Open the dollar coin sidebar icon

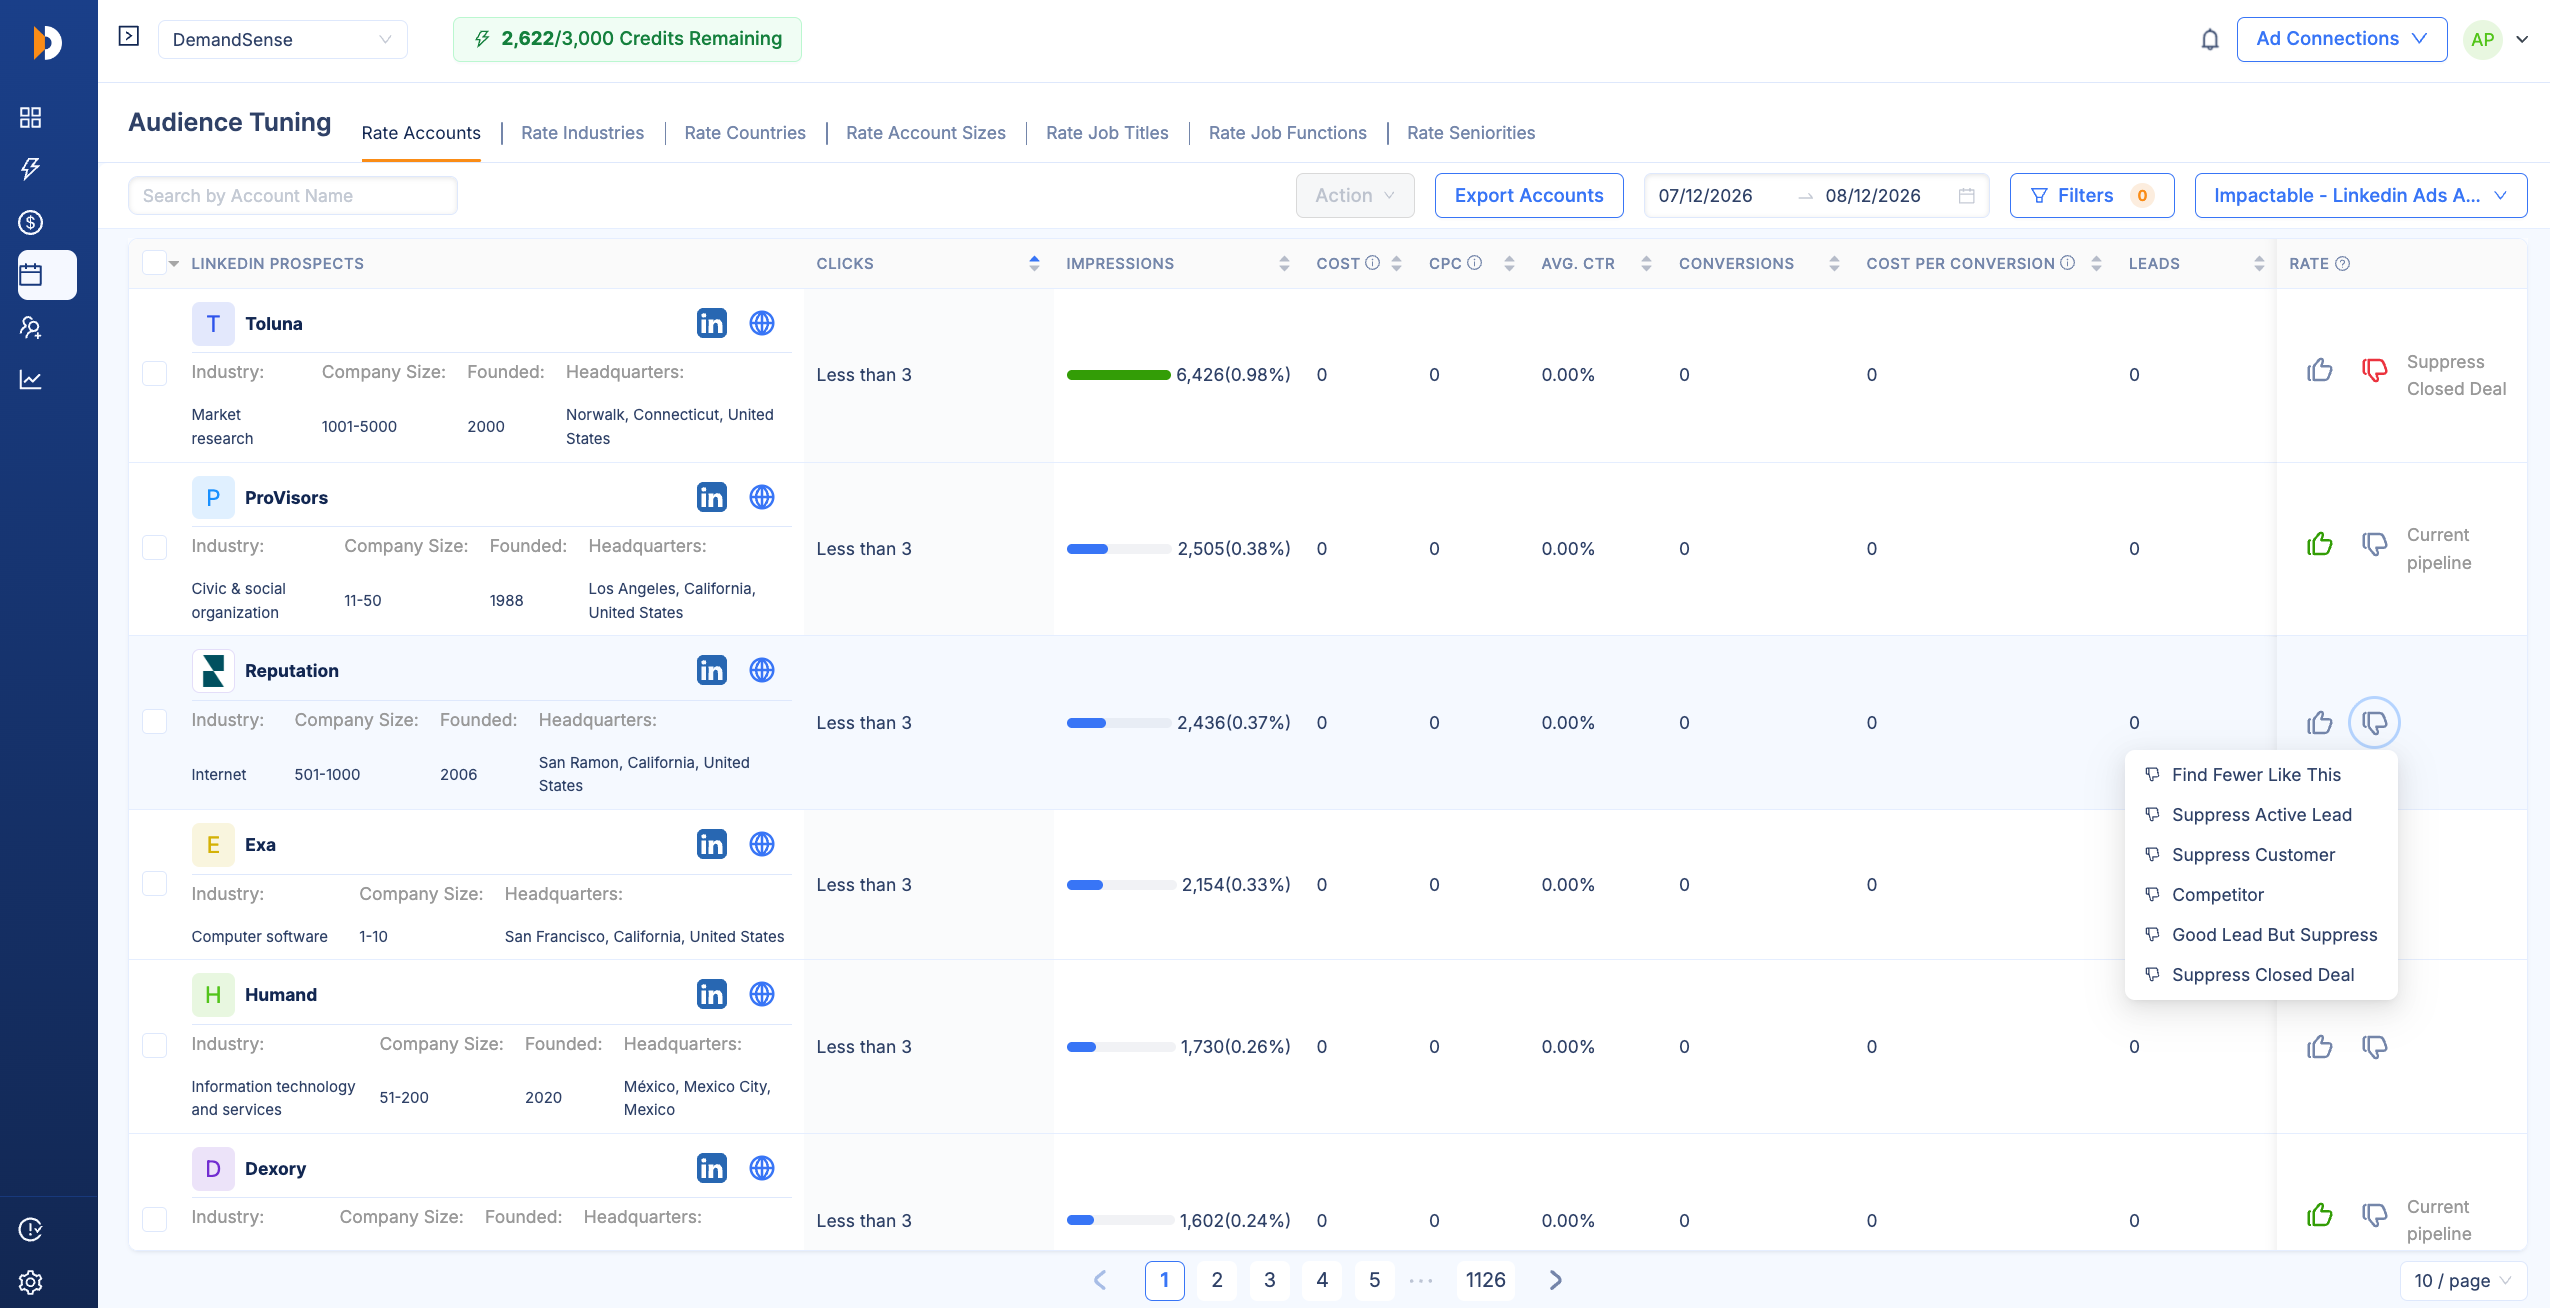(x=31, y=222)
